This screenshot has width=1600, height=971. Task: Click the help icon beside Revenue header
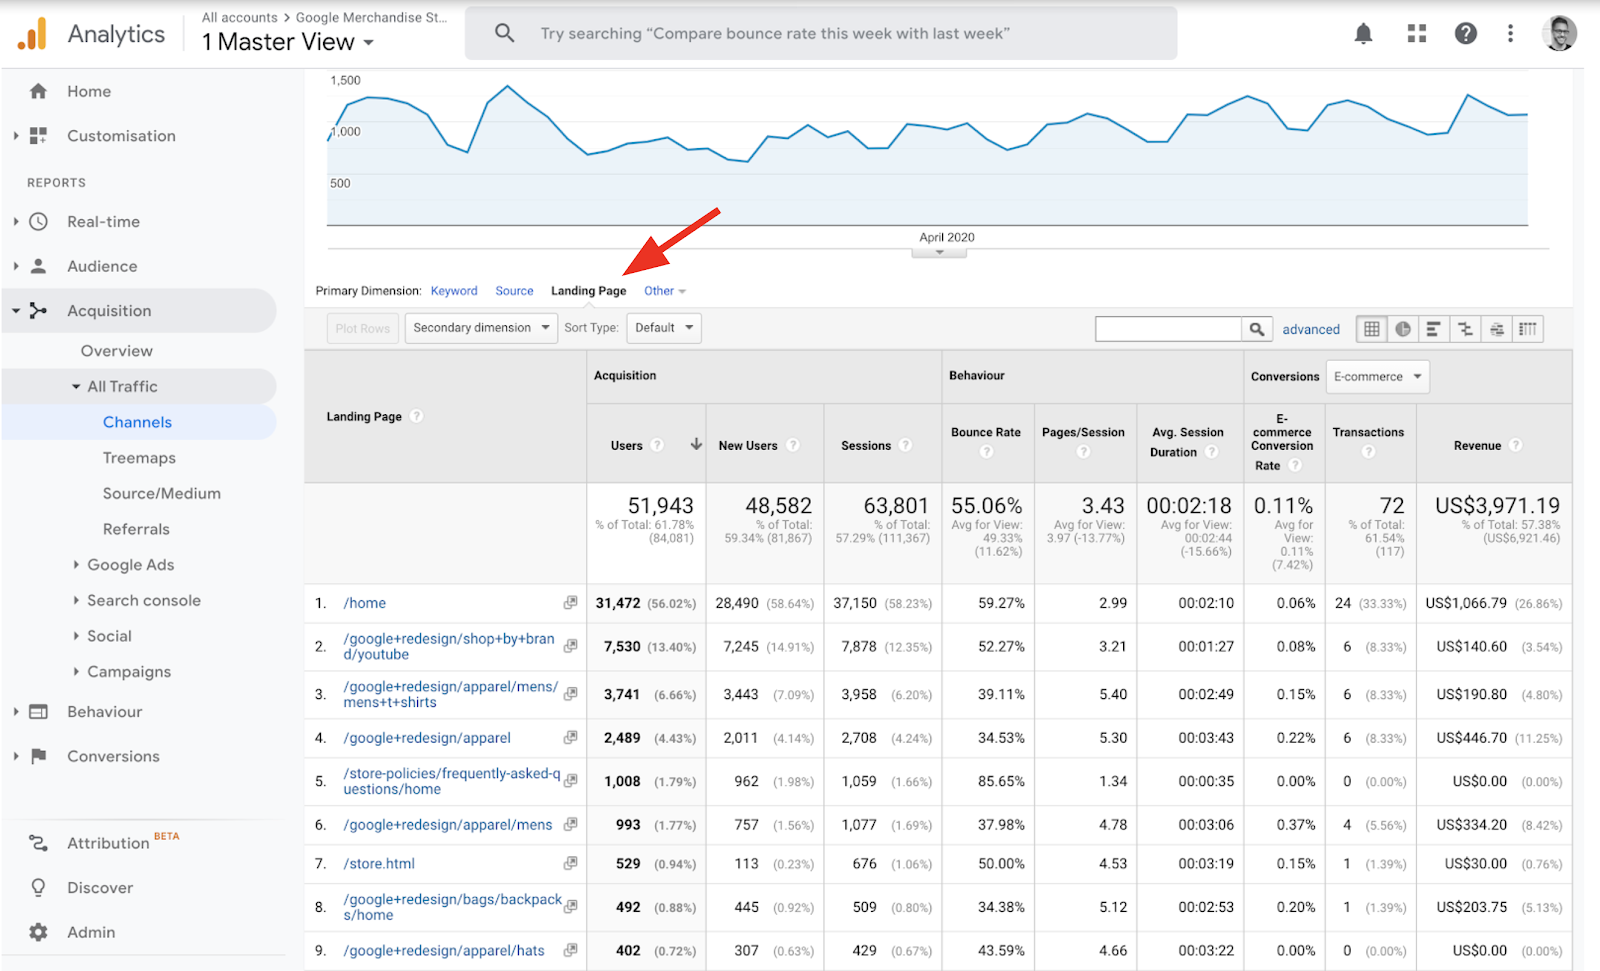(1516, 445)
